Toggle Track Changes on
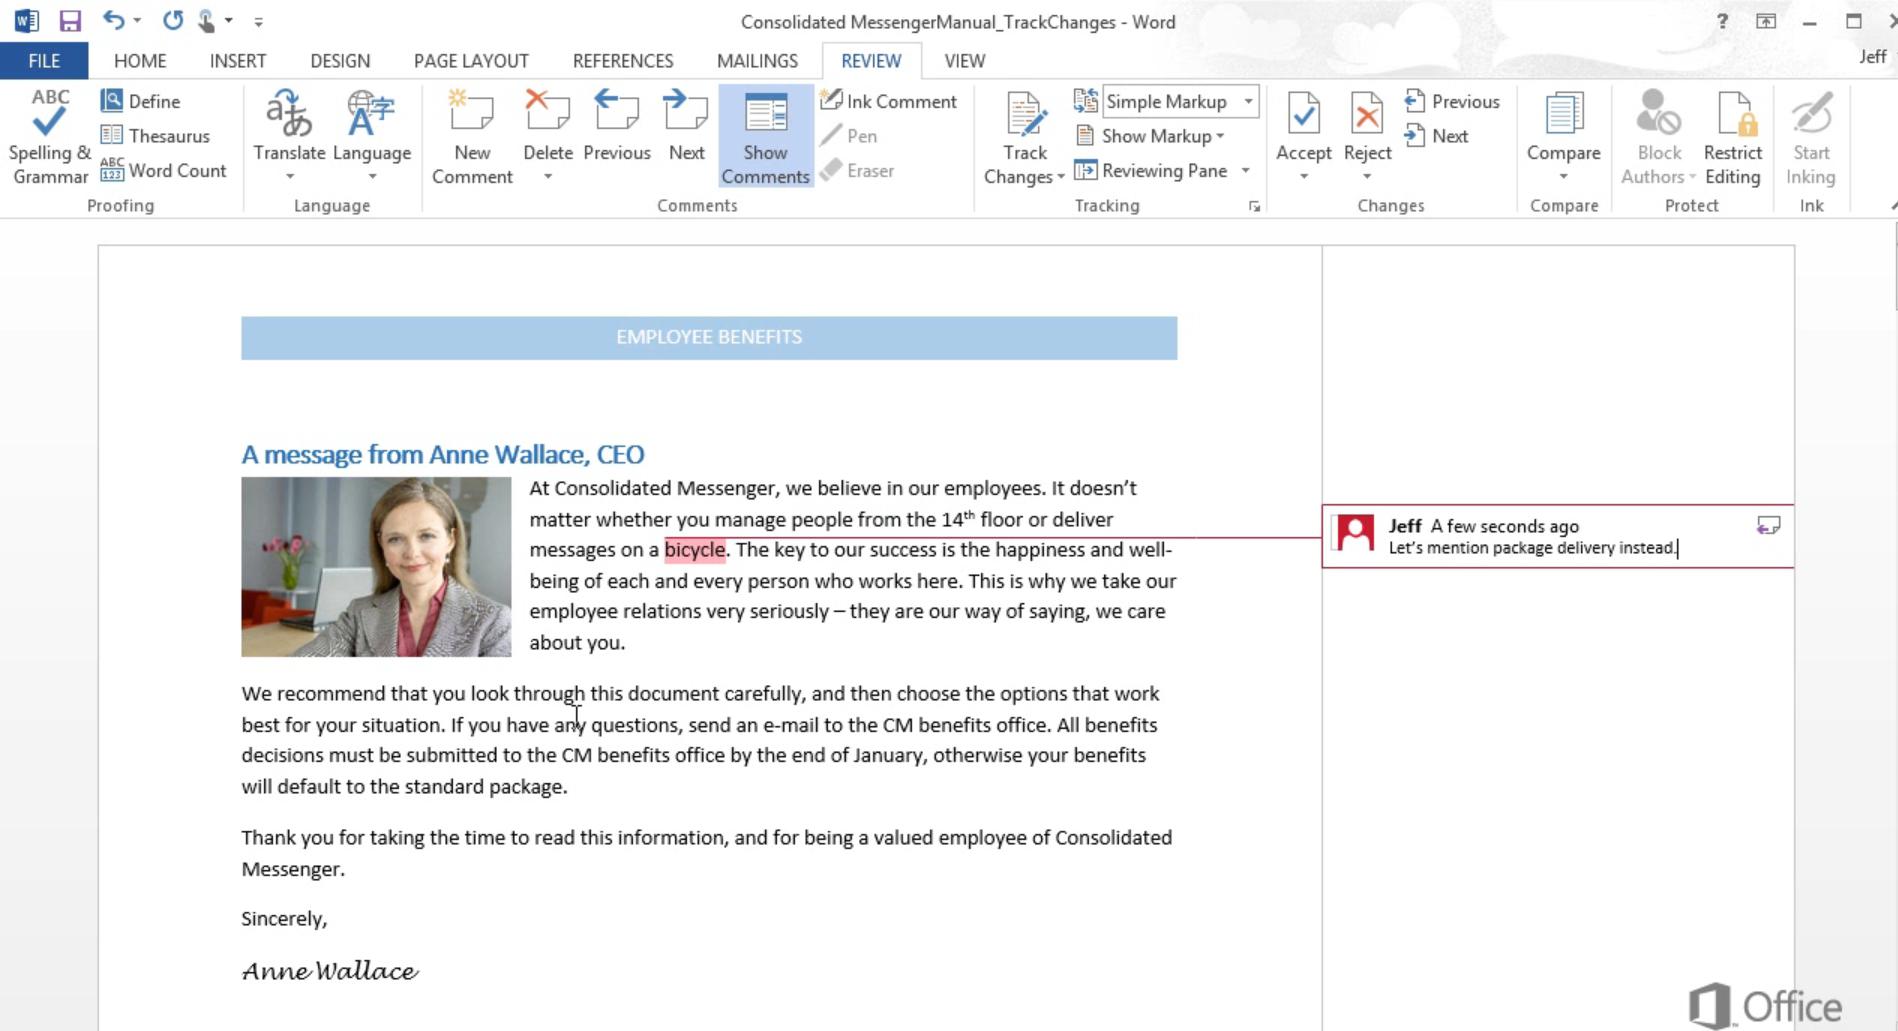The width and height of the screenshot is (1898, 1031). point(1025,125)
